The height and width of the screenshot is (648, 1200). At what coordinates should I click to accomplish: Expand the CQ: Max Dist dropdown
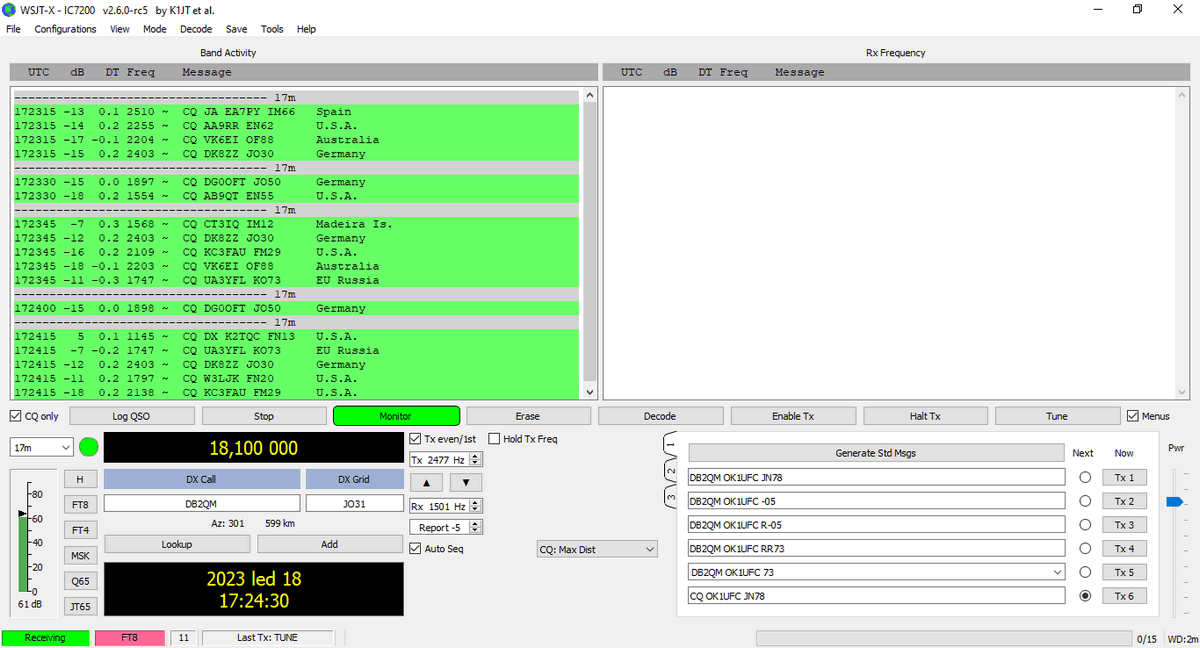[x=597, y=549]
